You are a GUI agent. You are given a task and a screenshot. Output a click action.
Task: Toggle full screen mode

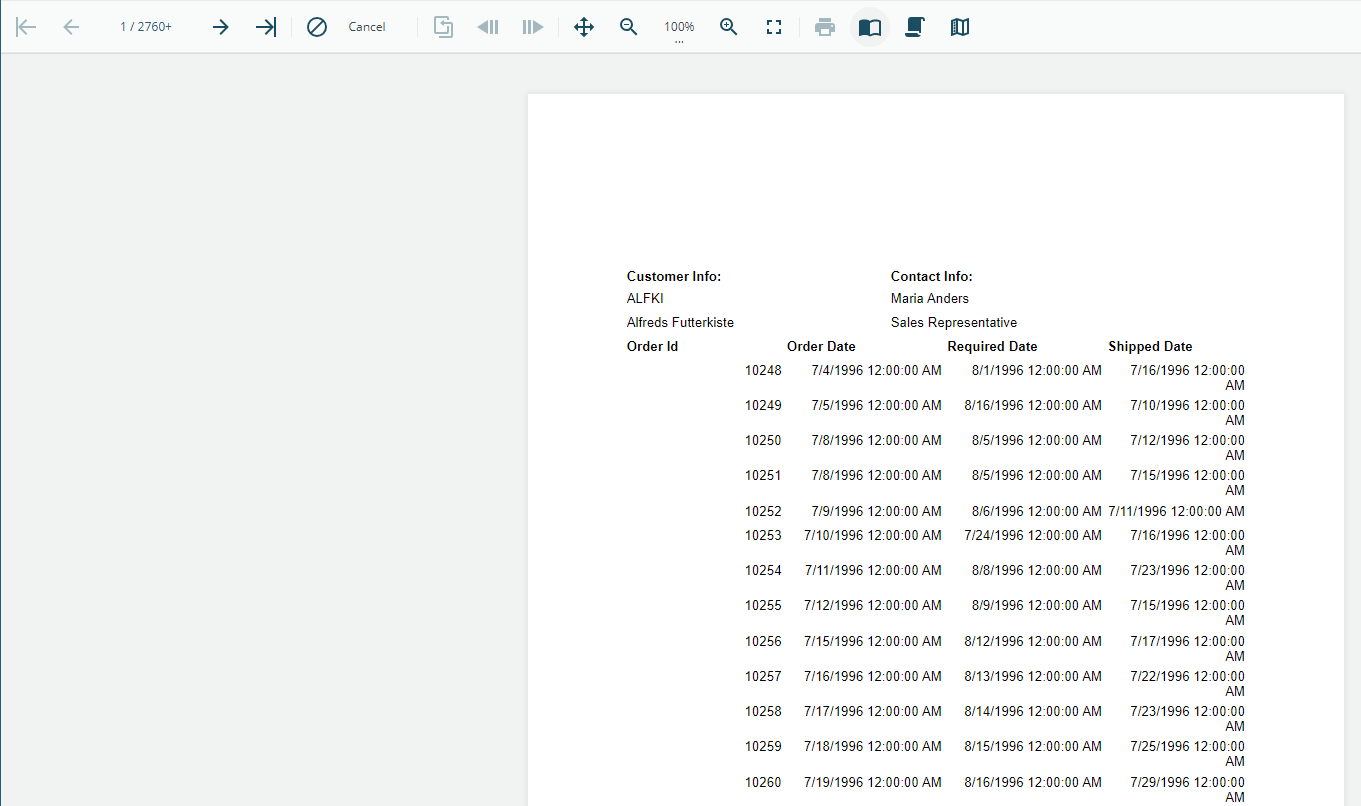773,27
